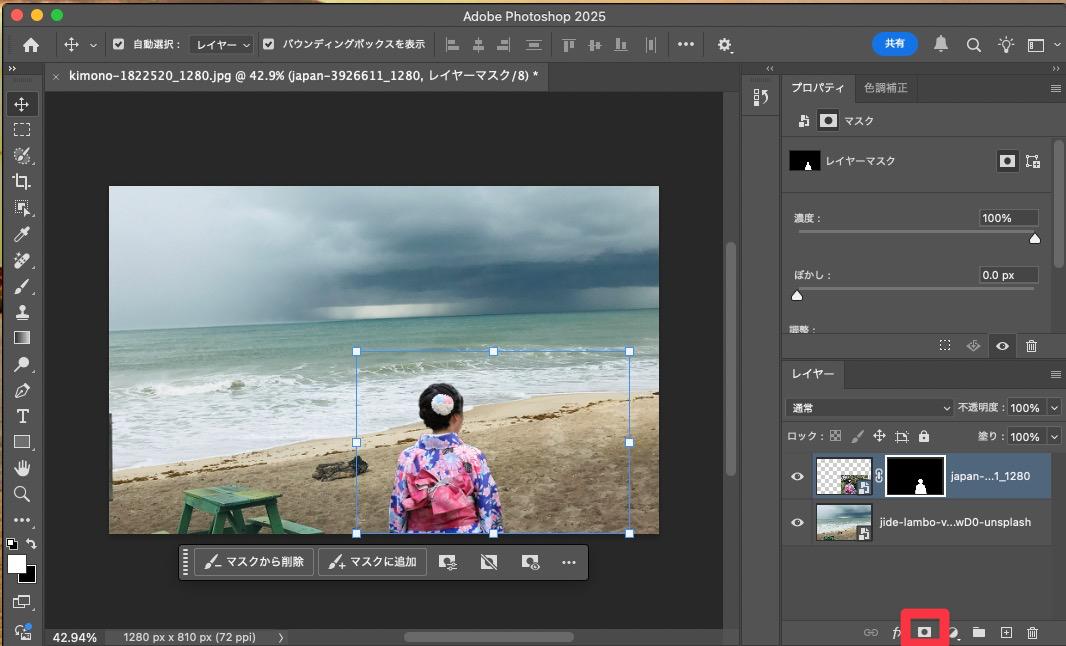Open the レイヤー auto-select target dropdown
Image resolution: width=1066 pixels, height=646 pixels.
221,45
